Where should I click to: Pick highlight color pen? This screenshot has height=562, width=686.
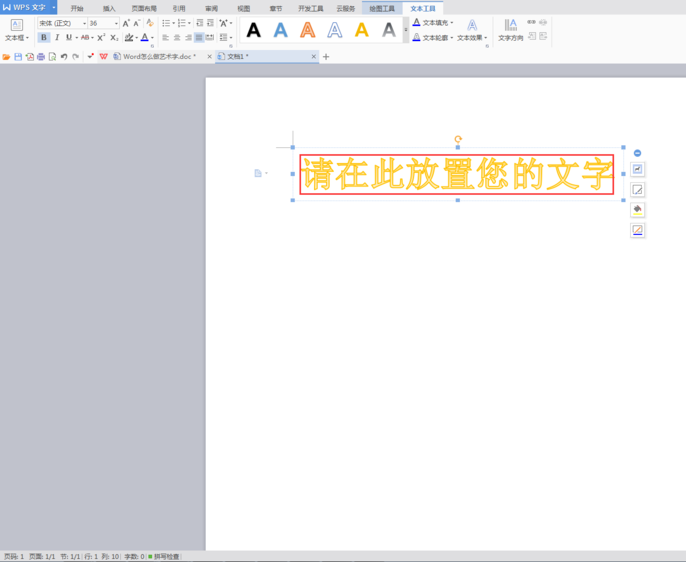[129, 38]
